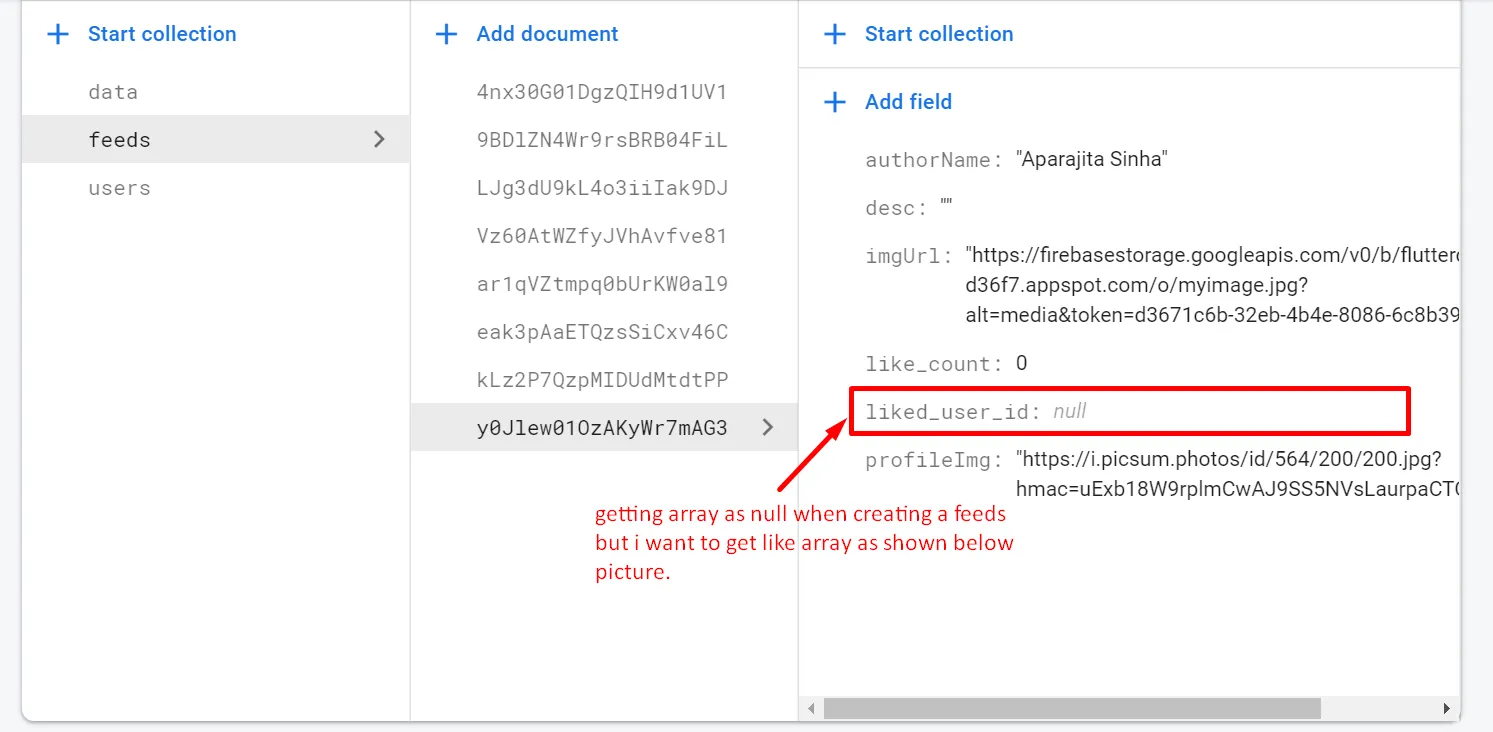Expand chevron on document y0Jlew01OzAKyWr7mAG3
1493x732 pixels.
click(x=767, y=428)
